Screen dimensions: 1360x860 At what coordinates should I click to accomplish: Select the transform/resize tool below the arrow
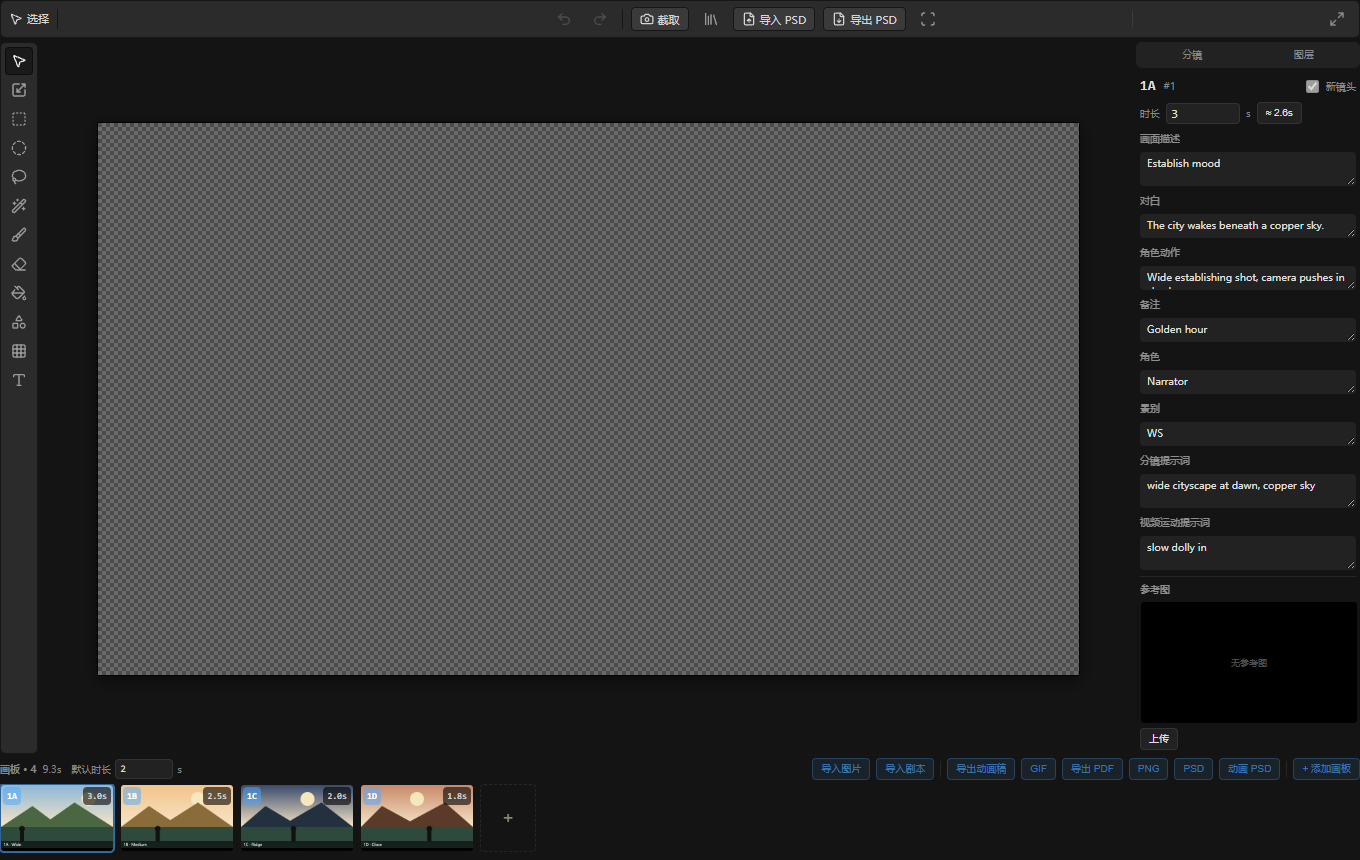19,90
